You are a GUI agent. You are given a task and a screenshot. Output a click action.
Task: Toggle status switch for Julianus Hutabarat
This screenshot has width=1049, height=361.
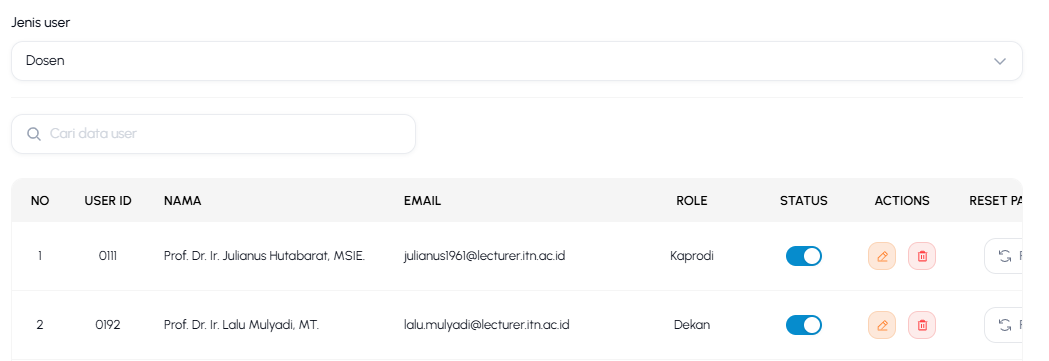[x=803, y=256]
